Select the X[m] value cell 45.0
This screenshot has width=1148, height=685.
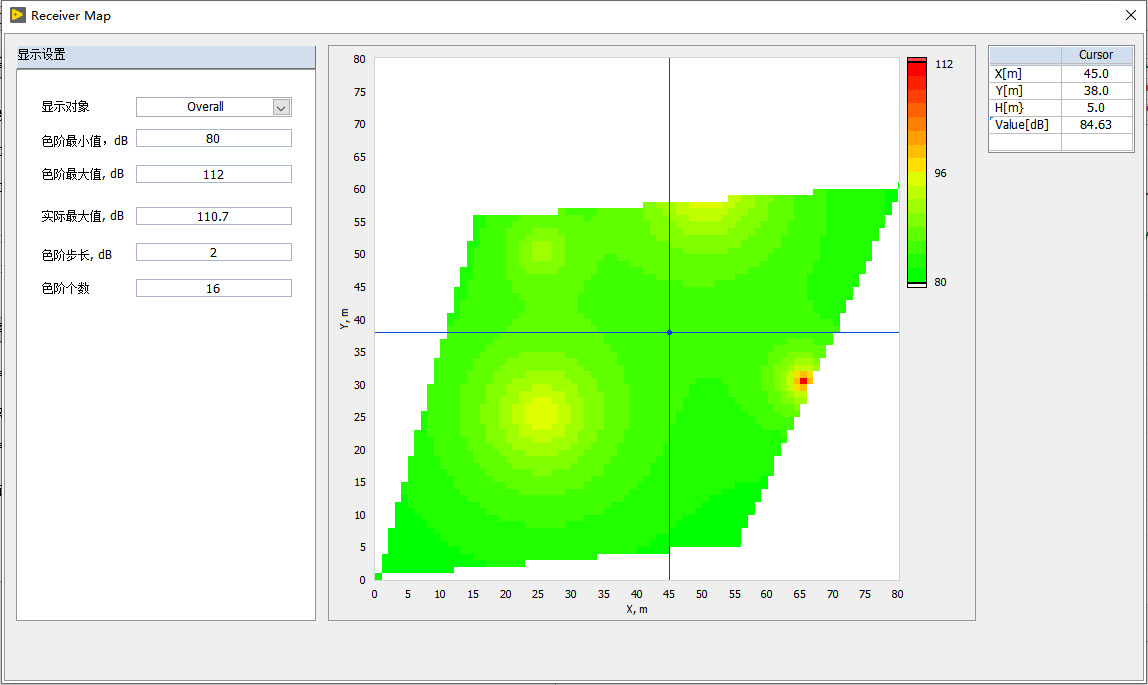point(1096,74)
